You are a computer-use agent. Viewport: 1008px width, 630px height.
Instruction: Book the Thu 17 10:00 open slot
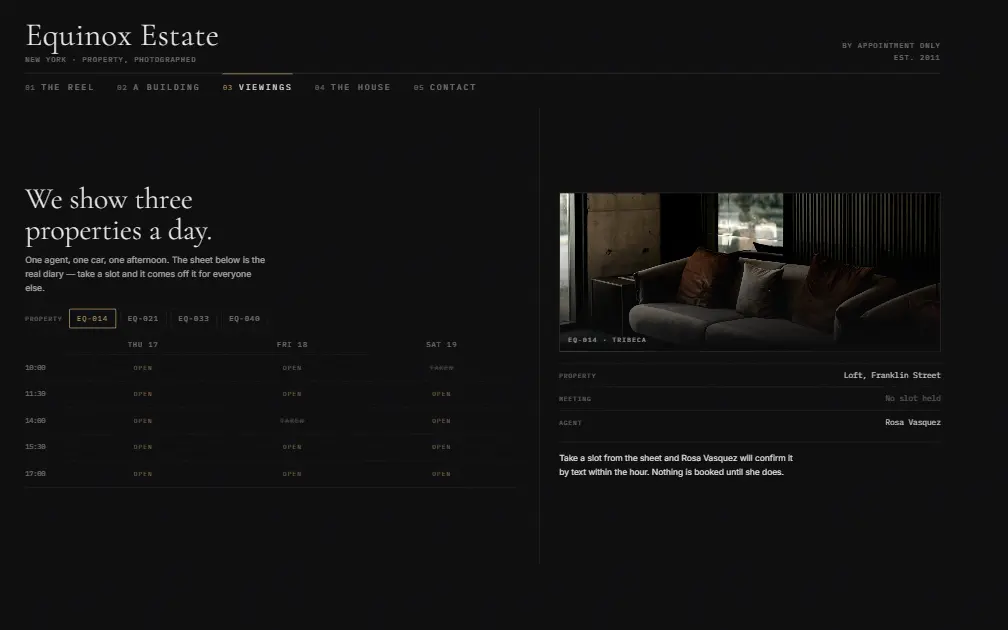(143, 368)
